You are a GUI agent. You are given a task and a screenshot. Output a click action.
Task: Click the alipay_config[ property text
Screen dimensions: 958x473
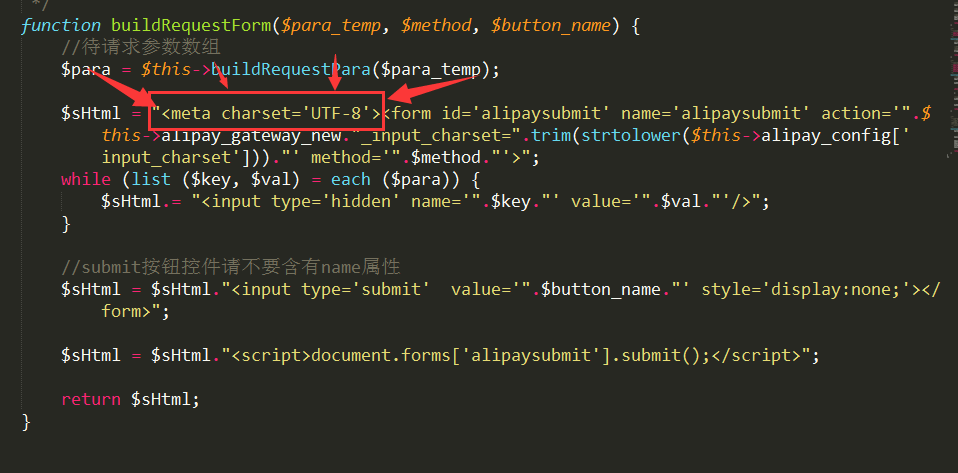pos(831,136)
